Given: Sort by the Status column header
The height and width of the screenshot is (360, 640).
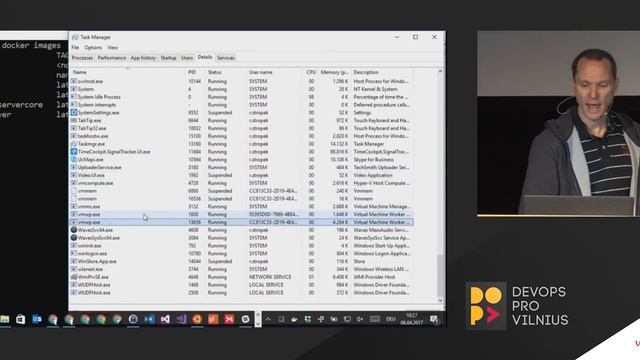Looking at the screenshot, I should tap(226, 72).
